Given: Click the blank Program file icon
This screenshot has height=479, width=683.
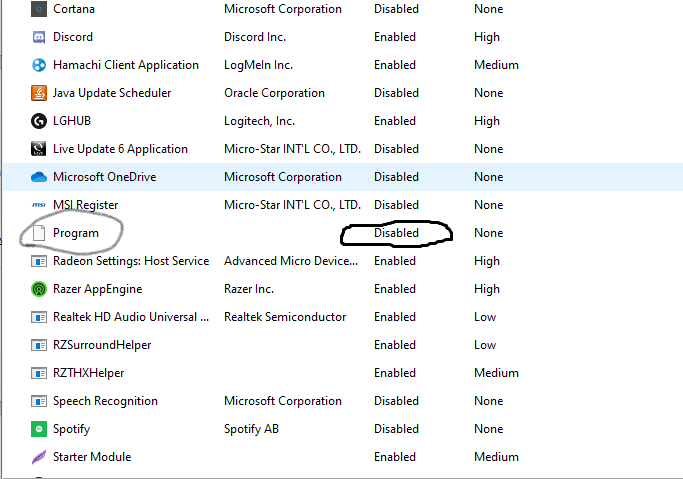Looking at the screenshot, I should coord(39,233).
